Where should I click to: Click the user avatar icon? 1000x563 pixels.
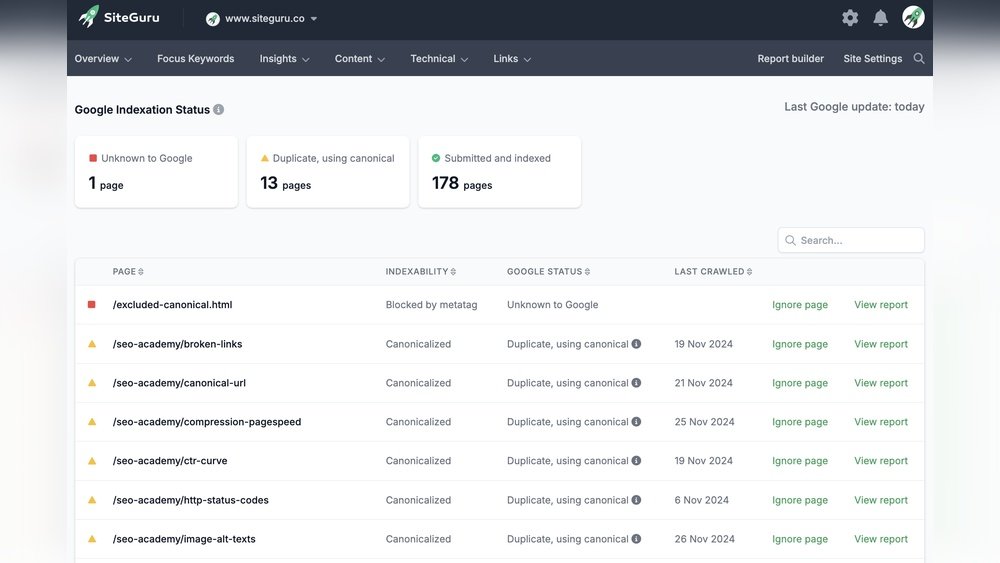coord(913,17)
